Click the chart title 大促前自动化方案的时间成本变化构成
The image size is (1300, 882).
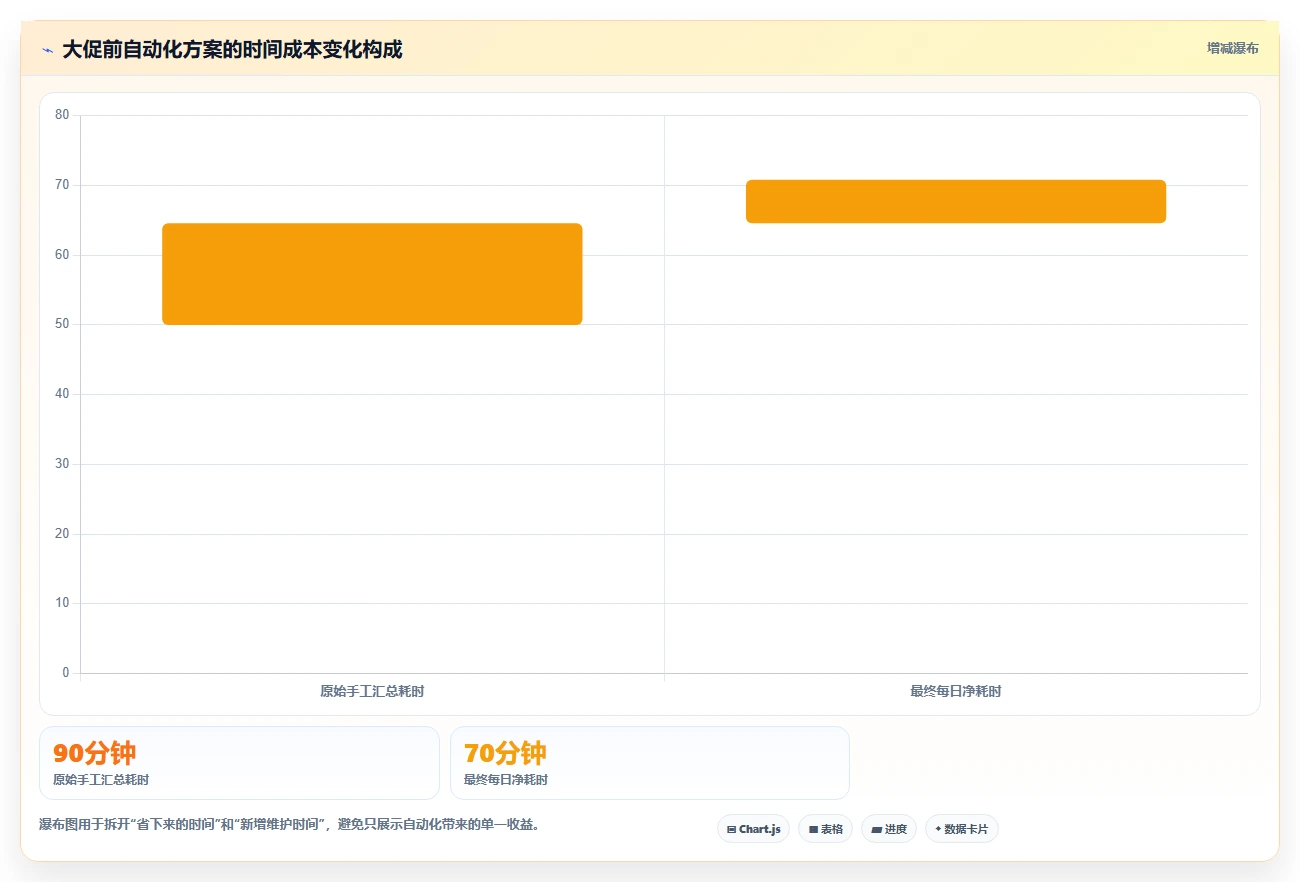(x=232, y=50)
